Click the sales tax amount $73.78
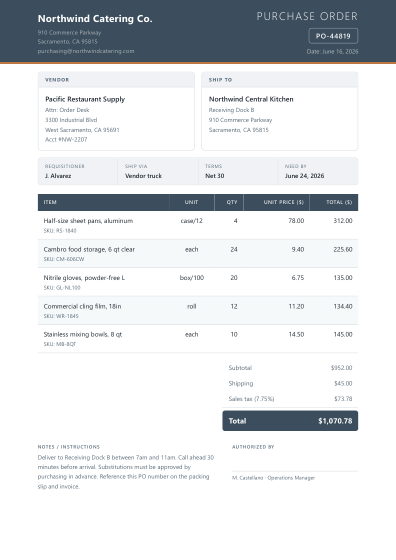Viewport: 396px width, 560px height. [343, 399]
